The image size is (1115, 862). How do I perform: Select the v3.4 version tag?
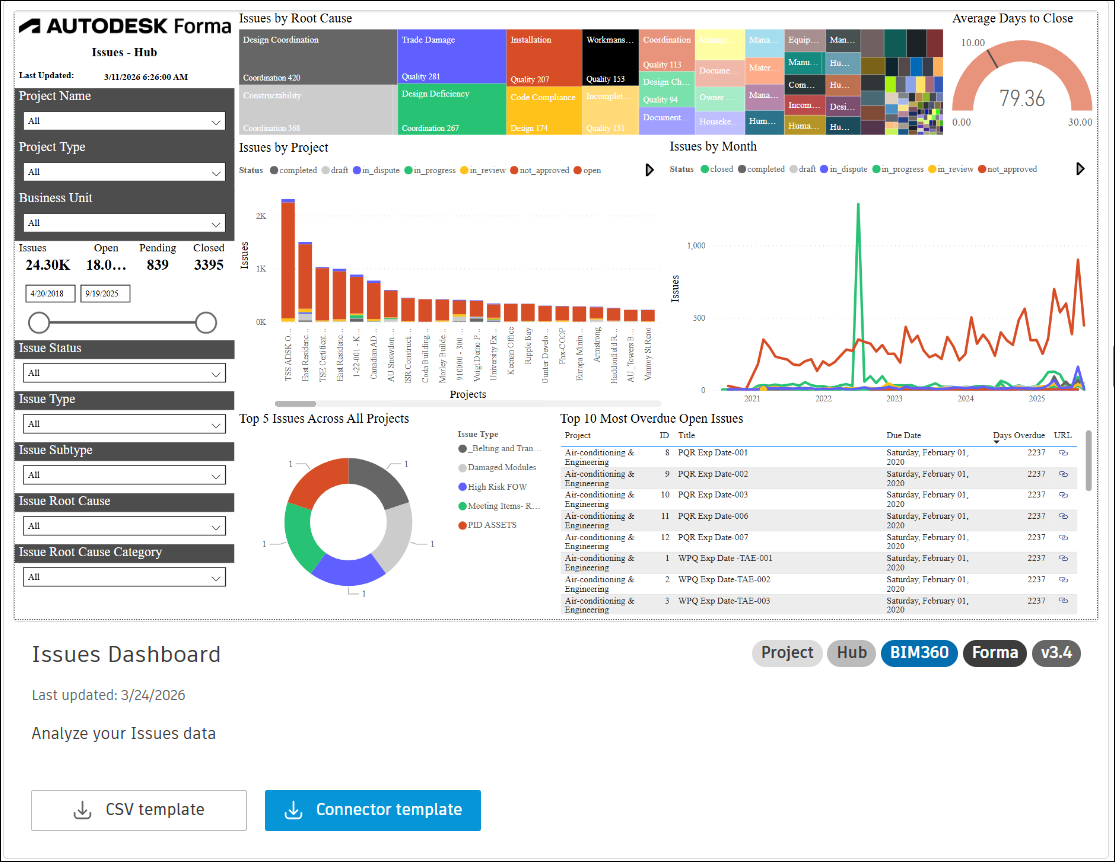click(x=1056, y=653)
